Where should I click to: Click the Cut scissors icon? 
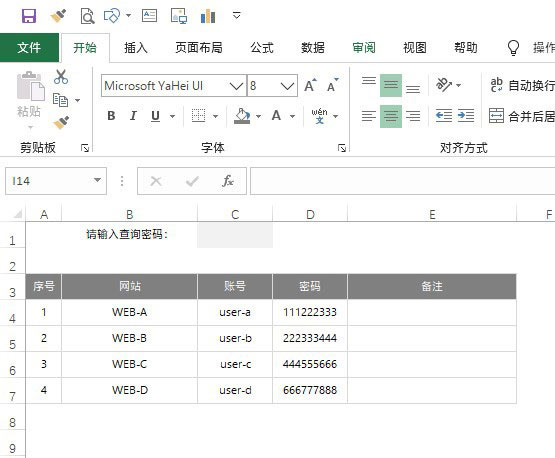61,77
